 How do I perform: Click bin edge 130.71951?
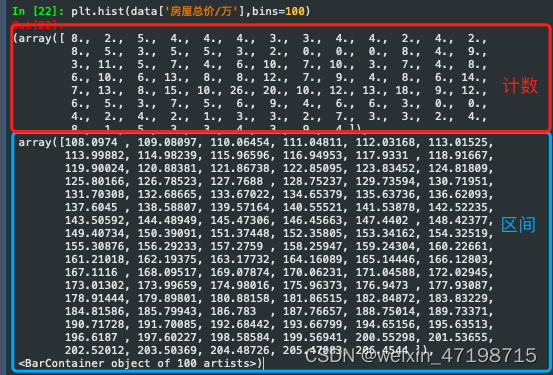[x=458, y=181]
